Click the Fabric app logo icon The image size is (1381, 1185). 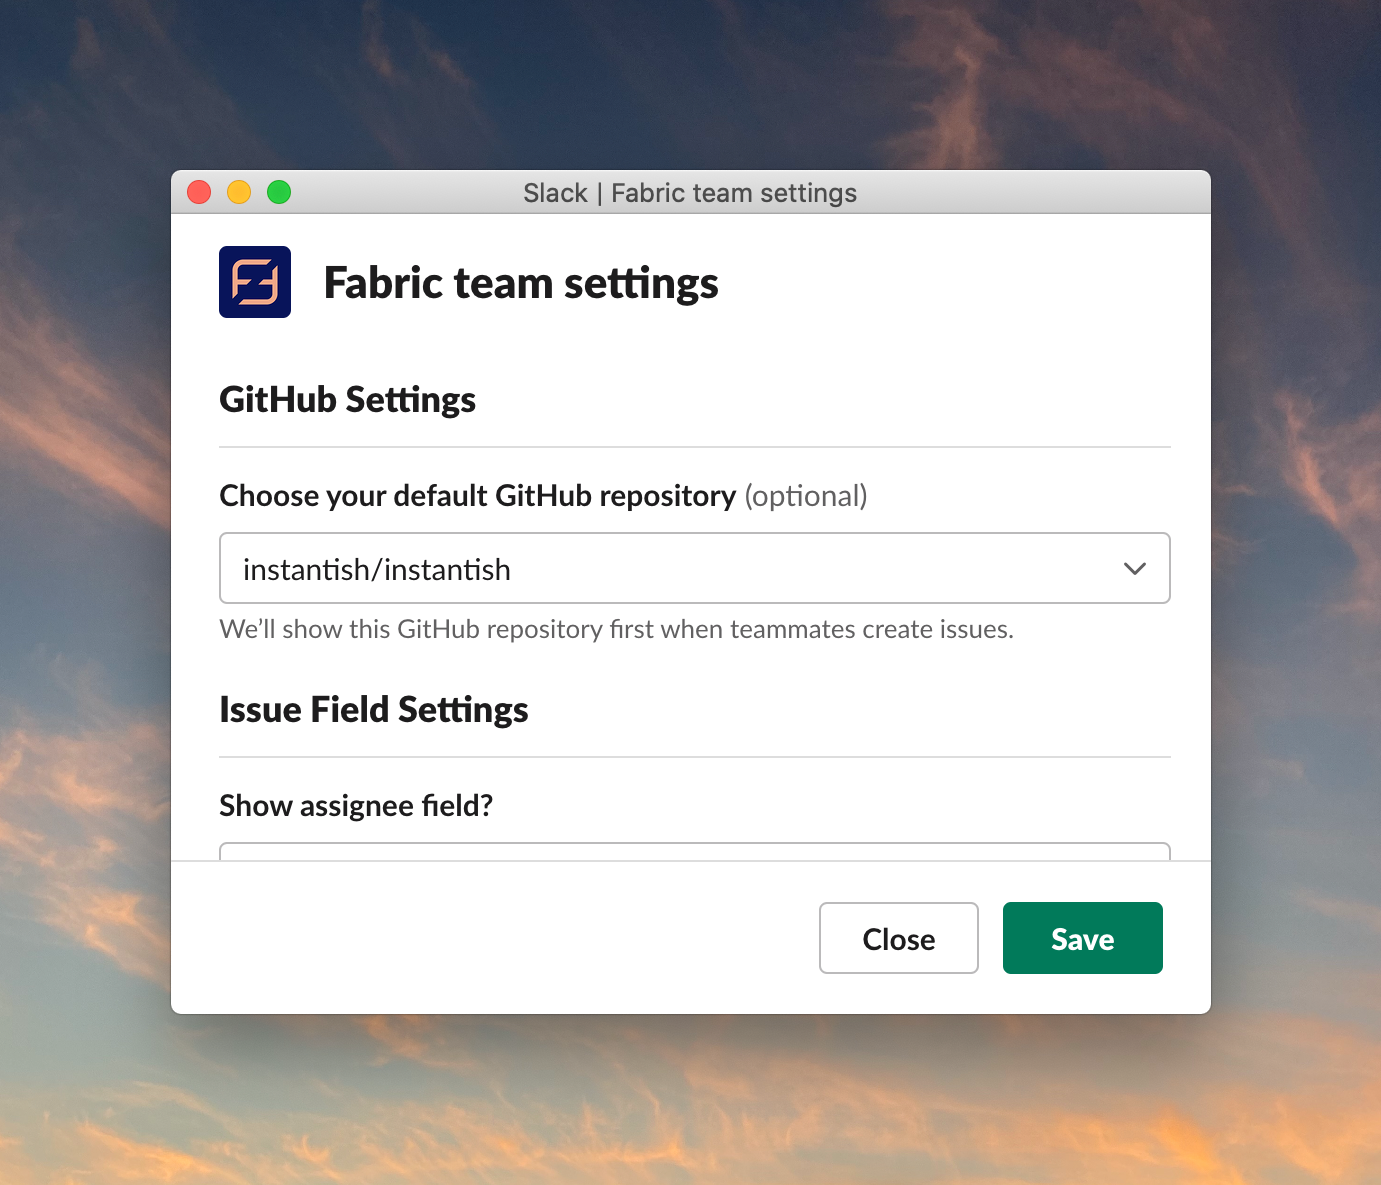[x=255, y=282]
